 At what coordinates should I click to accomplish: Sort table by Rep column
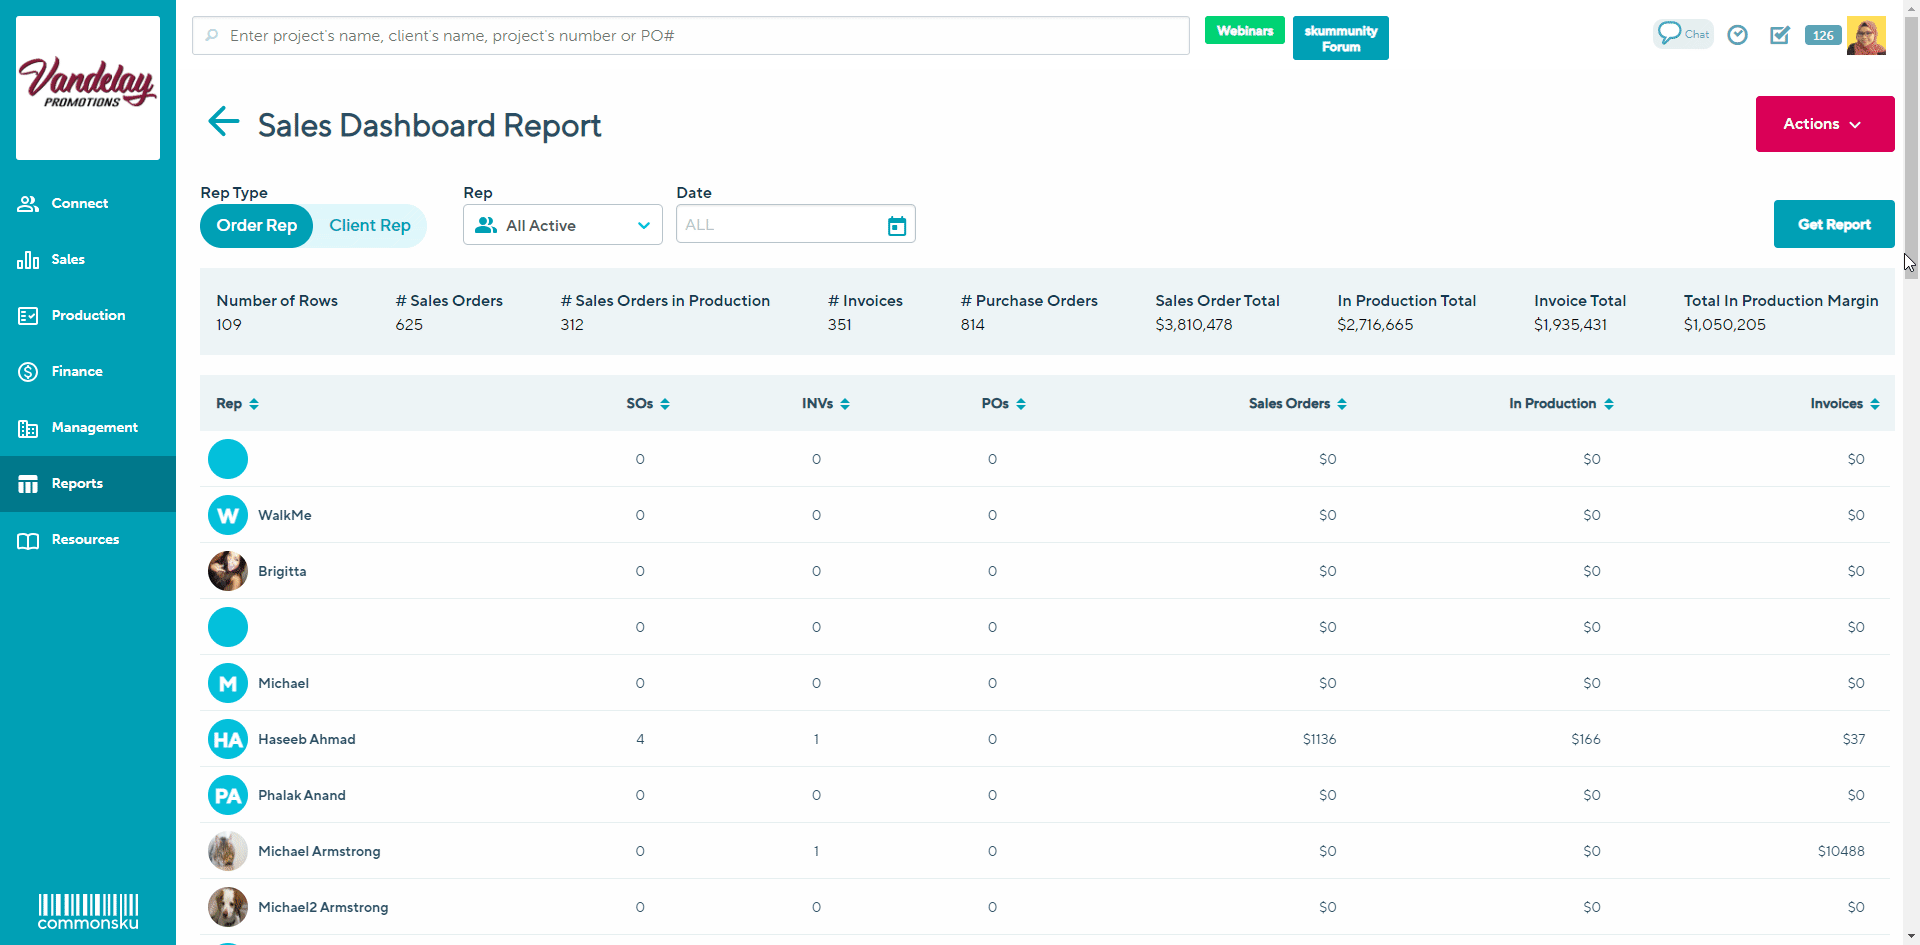237,404
